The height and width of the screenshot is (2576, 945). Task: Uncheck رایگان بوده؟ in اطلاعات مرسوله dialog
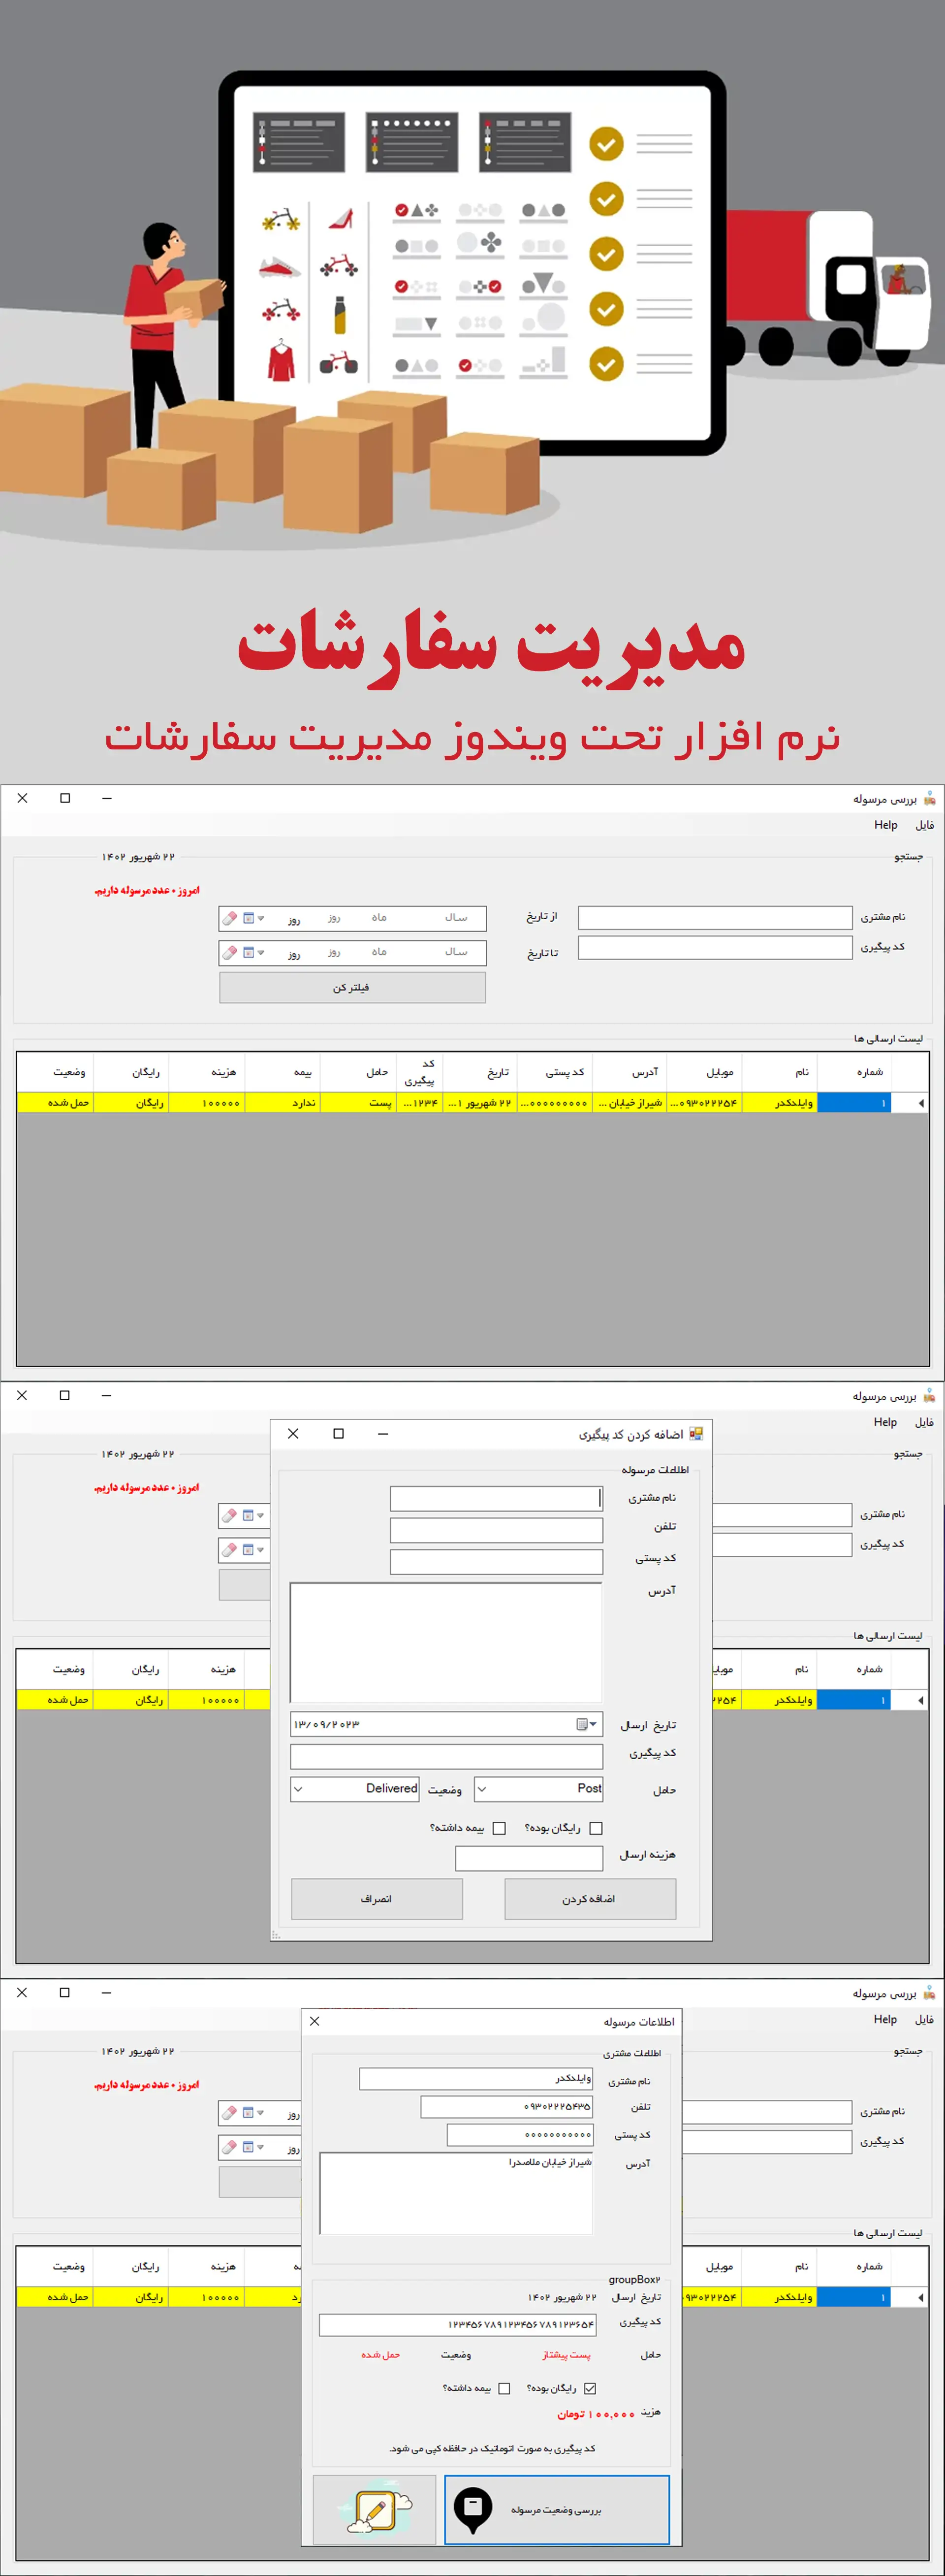coord(590,2388)
